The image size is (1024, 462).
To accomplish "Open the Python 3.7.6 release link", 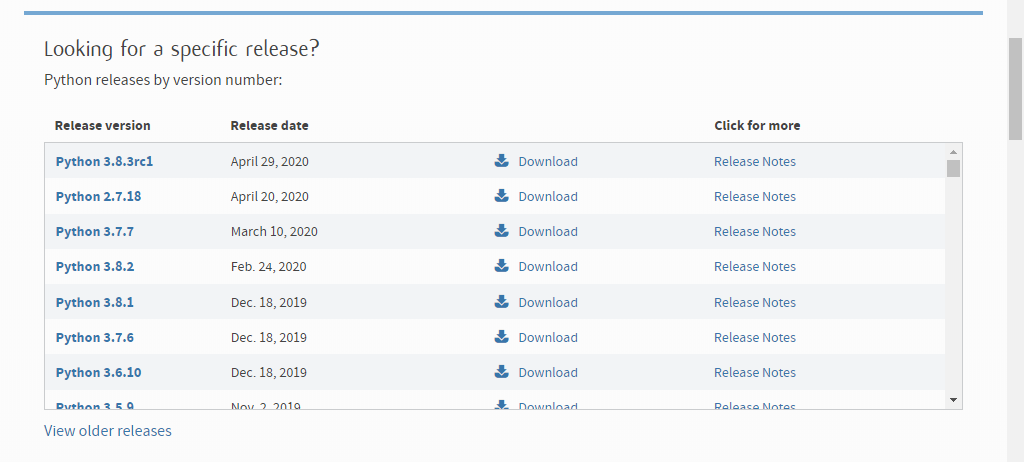I will (95, 338).
